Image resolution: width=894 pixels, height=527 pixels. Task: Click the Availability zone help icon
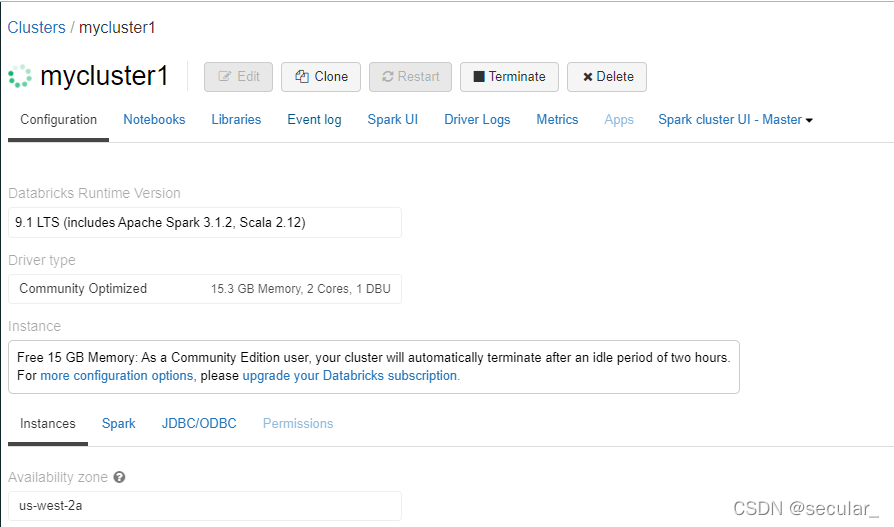119,477
